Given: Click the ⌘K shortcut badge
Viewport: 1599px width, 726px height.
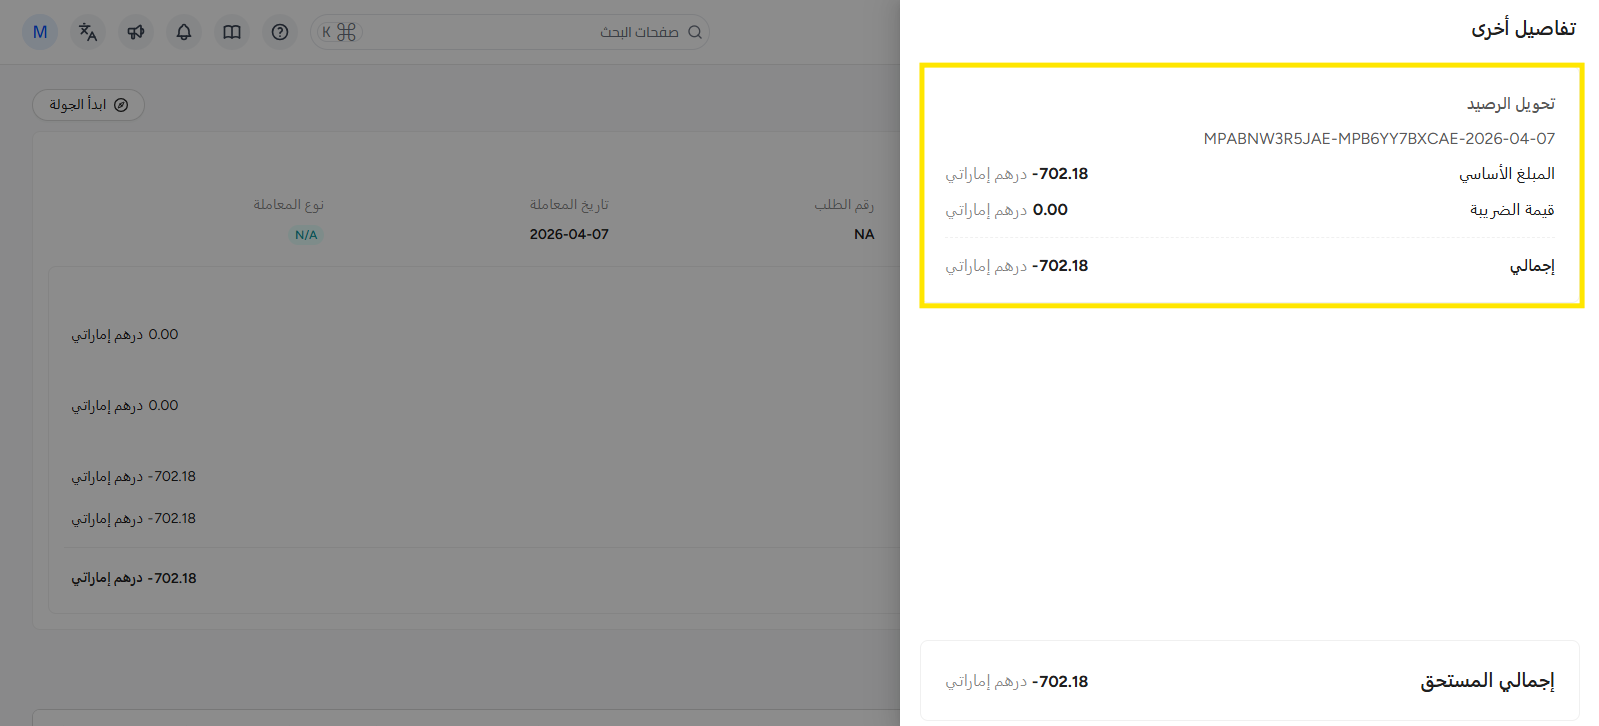Looking at the screenshot, I should 339,32.
